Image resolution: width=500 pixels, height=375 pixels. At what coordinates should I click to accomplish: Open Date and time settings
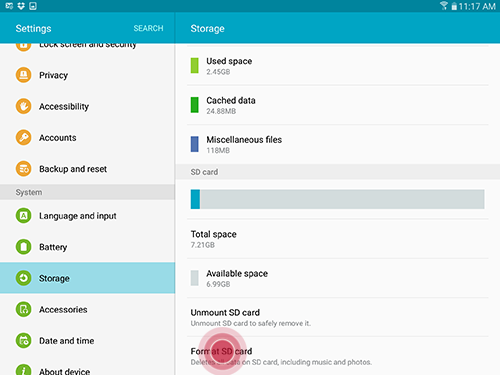click(87, 341)
